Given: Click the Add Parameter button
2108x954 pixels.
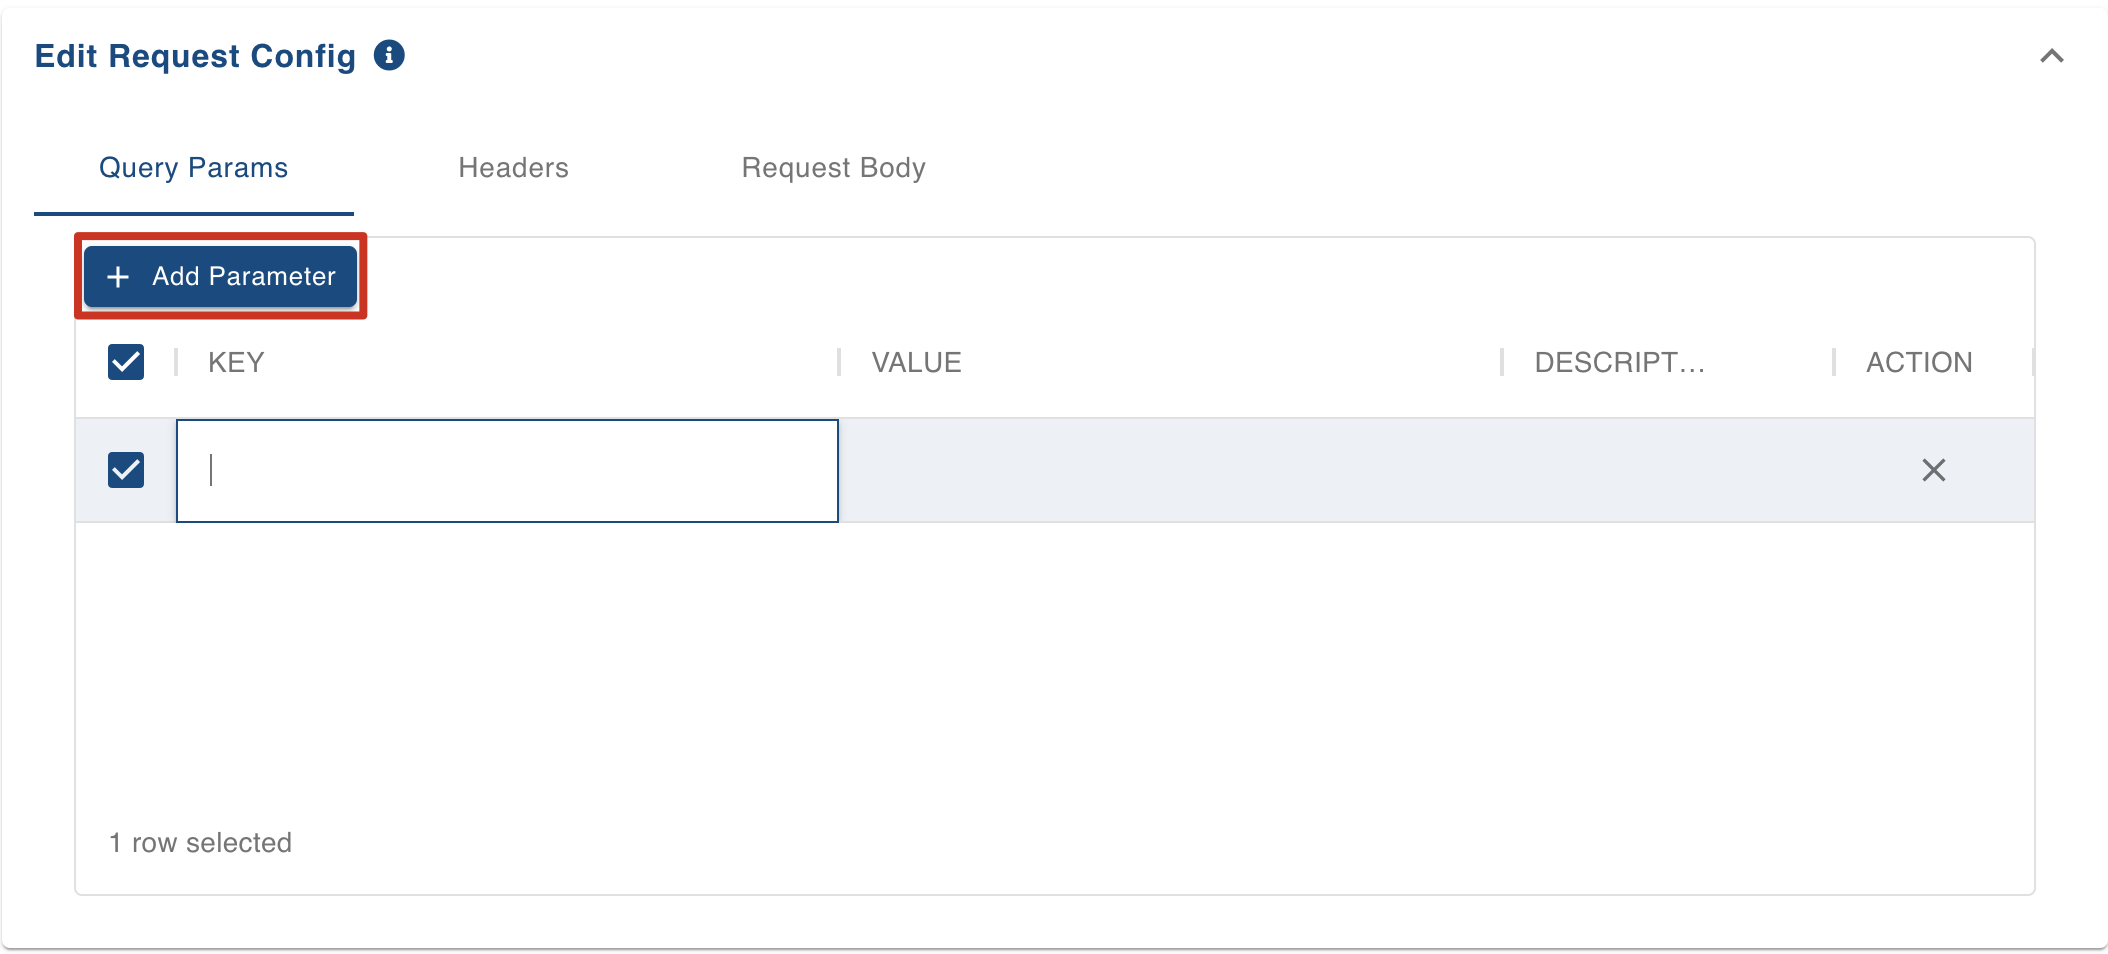Looking at the screenshot, I should click(220, 276).
